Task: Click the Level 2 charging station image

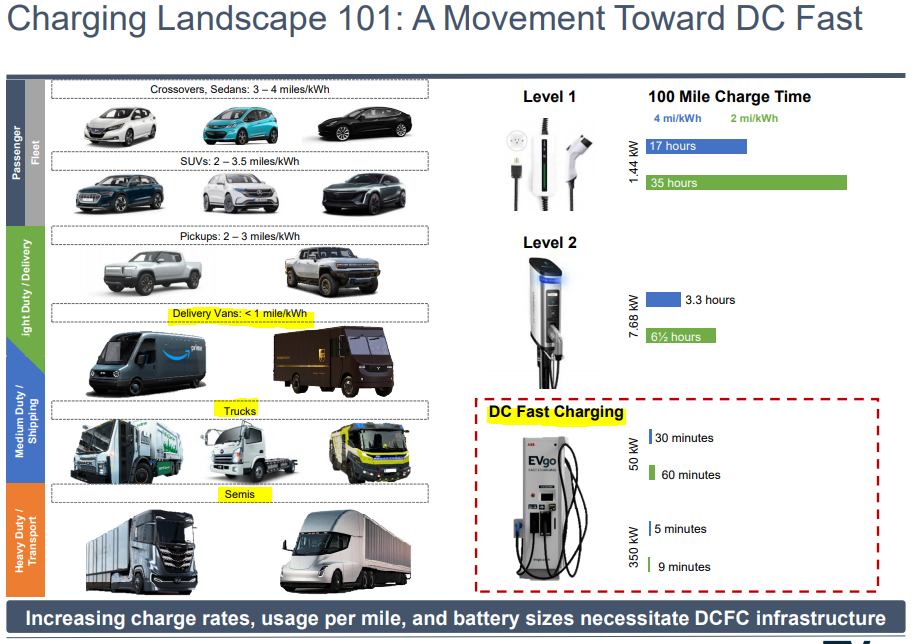Action: pos(547,323)
